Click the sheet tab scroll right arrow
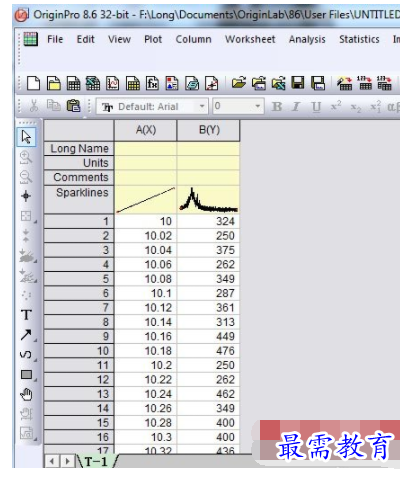400x478 pixels. click(68, 462)
